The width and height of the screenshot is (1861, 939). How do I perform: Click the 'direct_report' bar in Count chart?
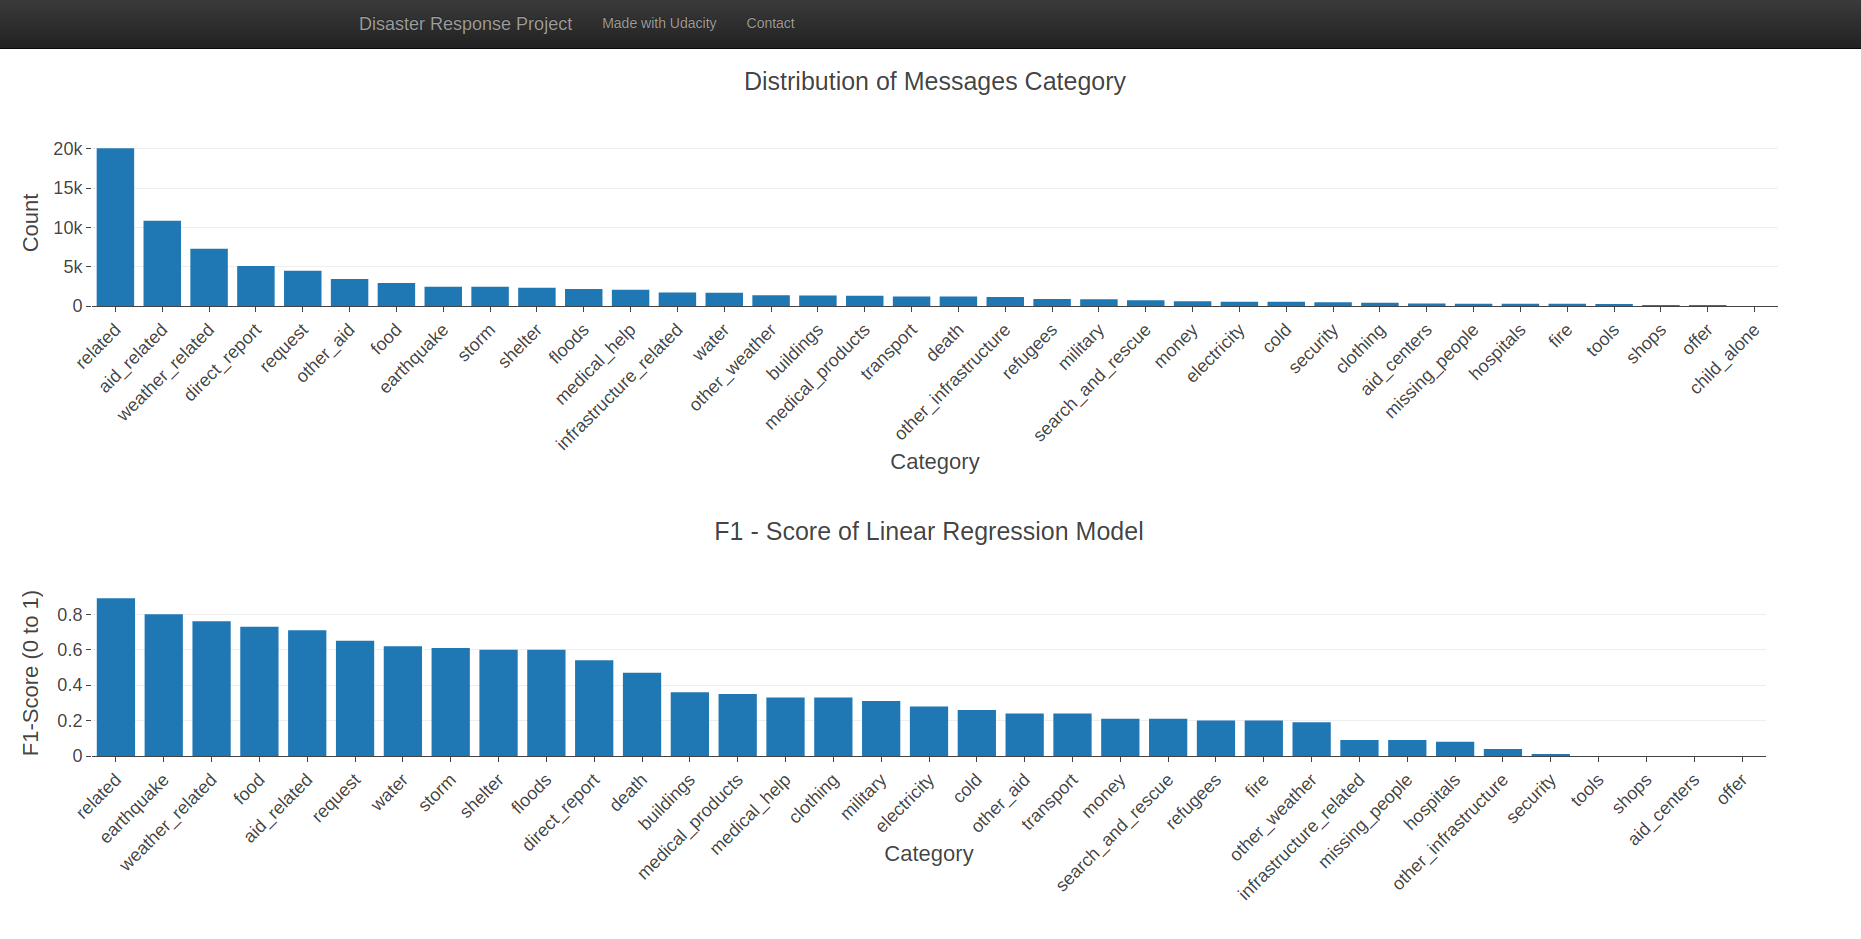[x=256, y=286]
